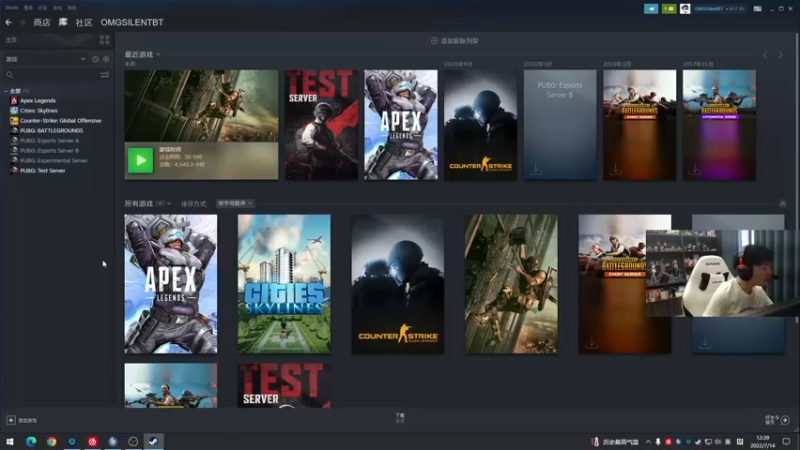This screenshot has width=800, height=450.
Task: Open the sort order dropdown beside 排序方式
Action: [235, 203]
